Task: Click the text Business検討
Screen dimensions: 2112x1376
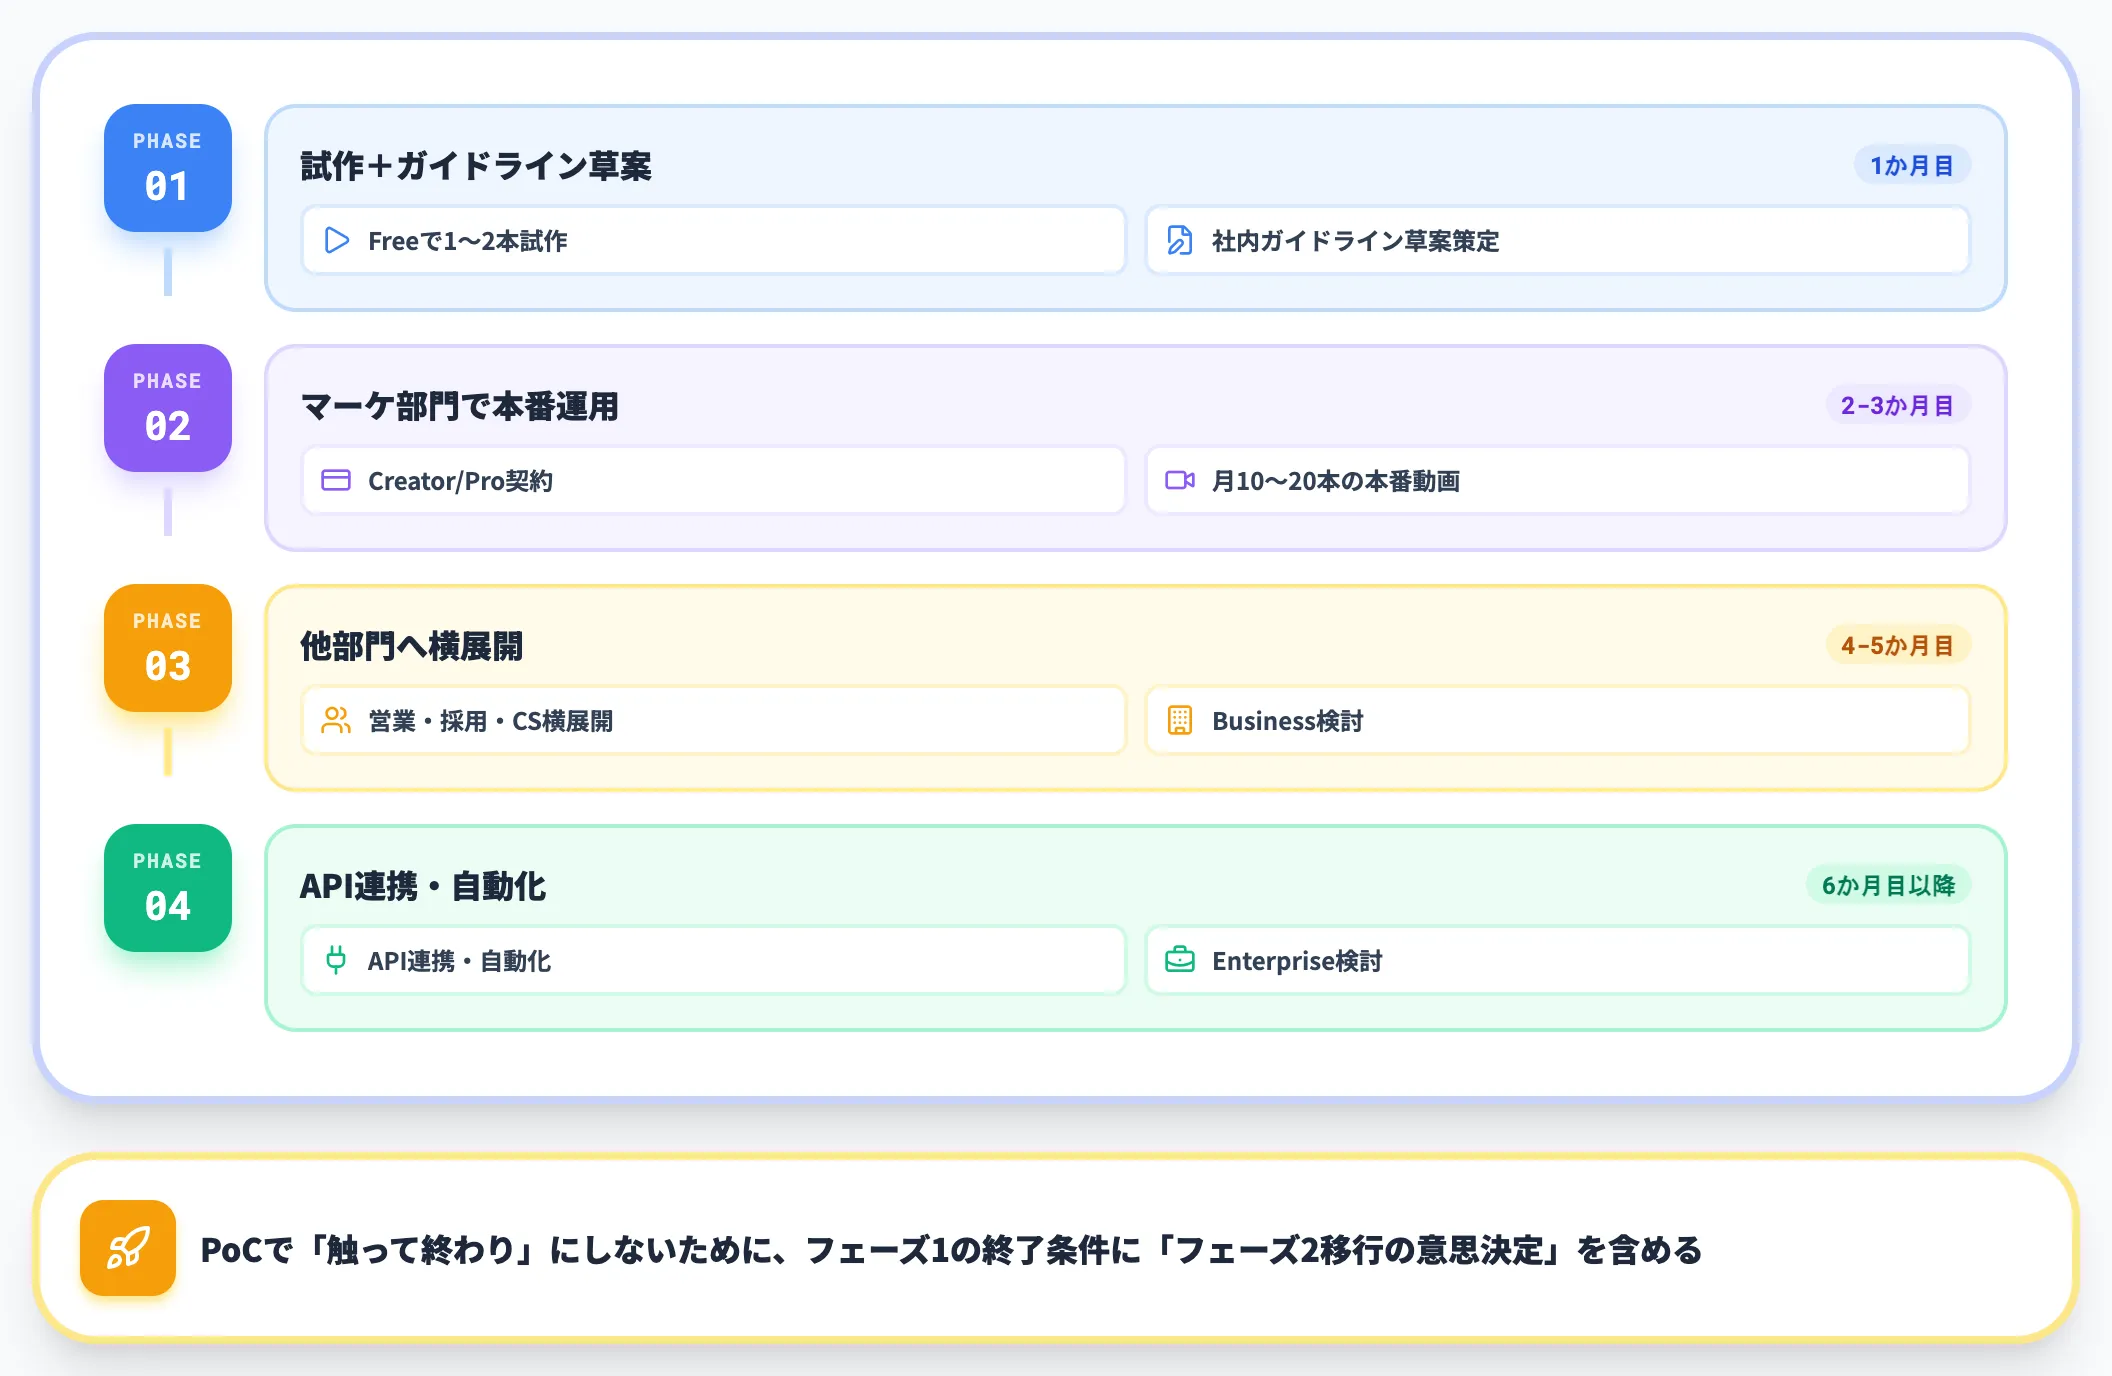Action: pyautogui.click(x=1288, y=721)
